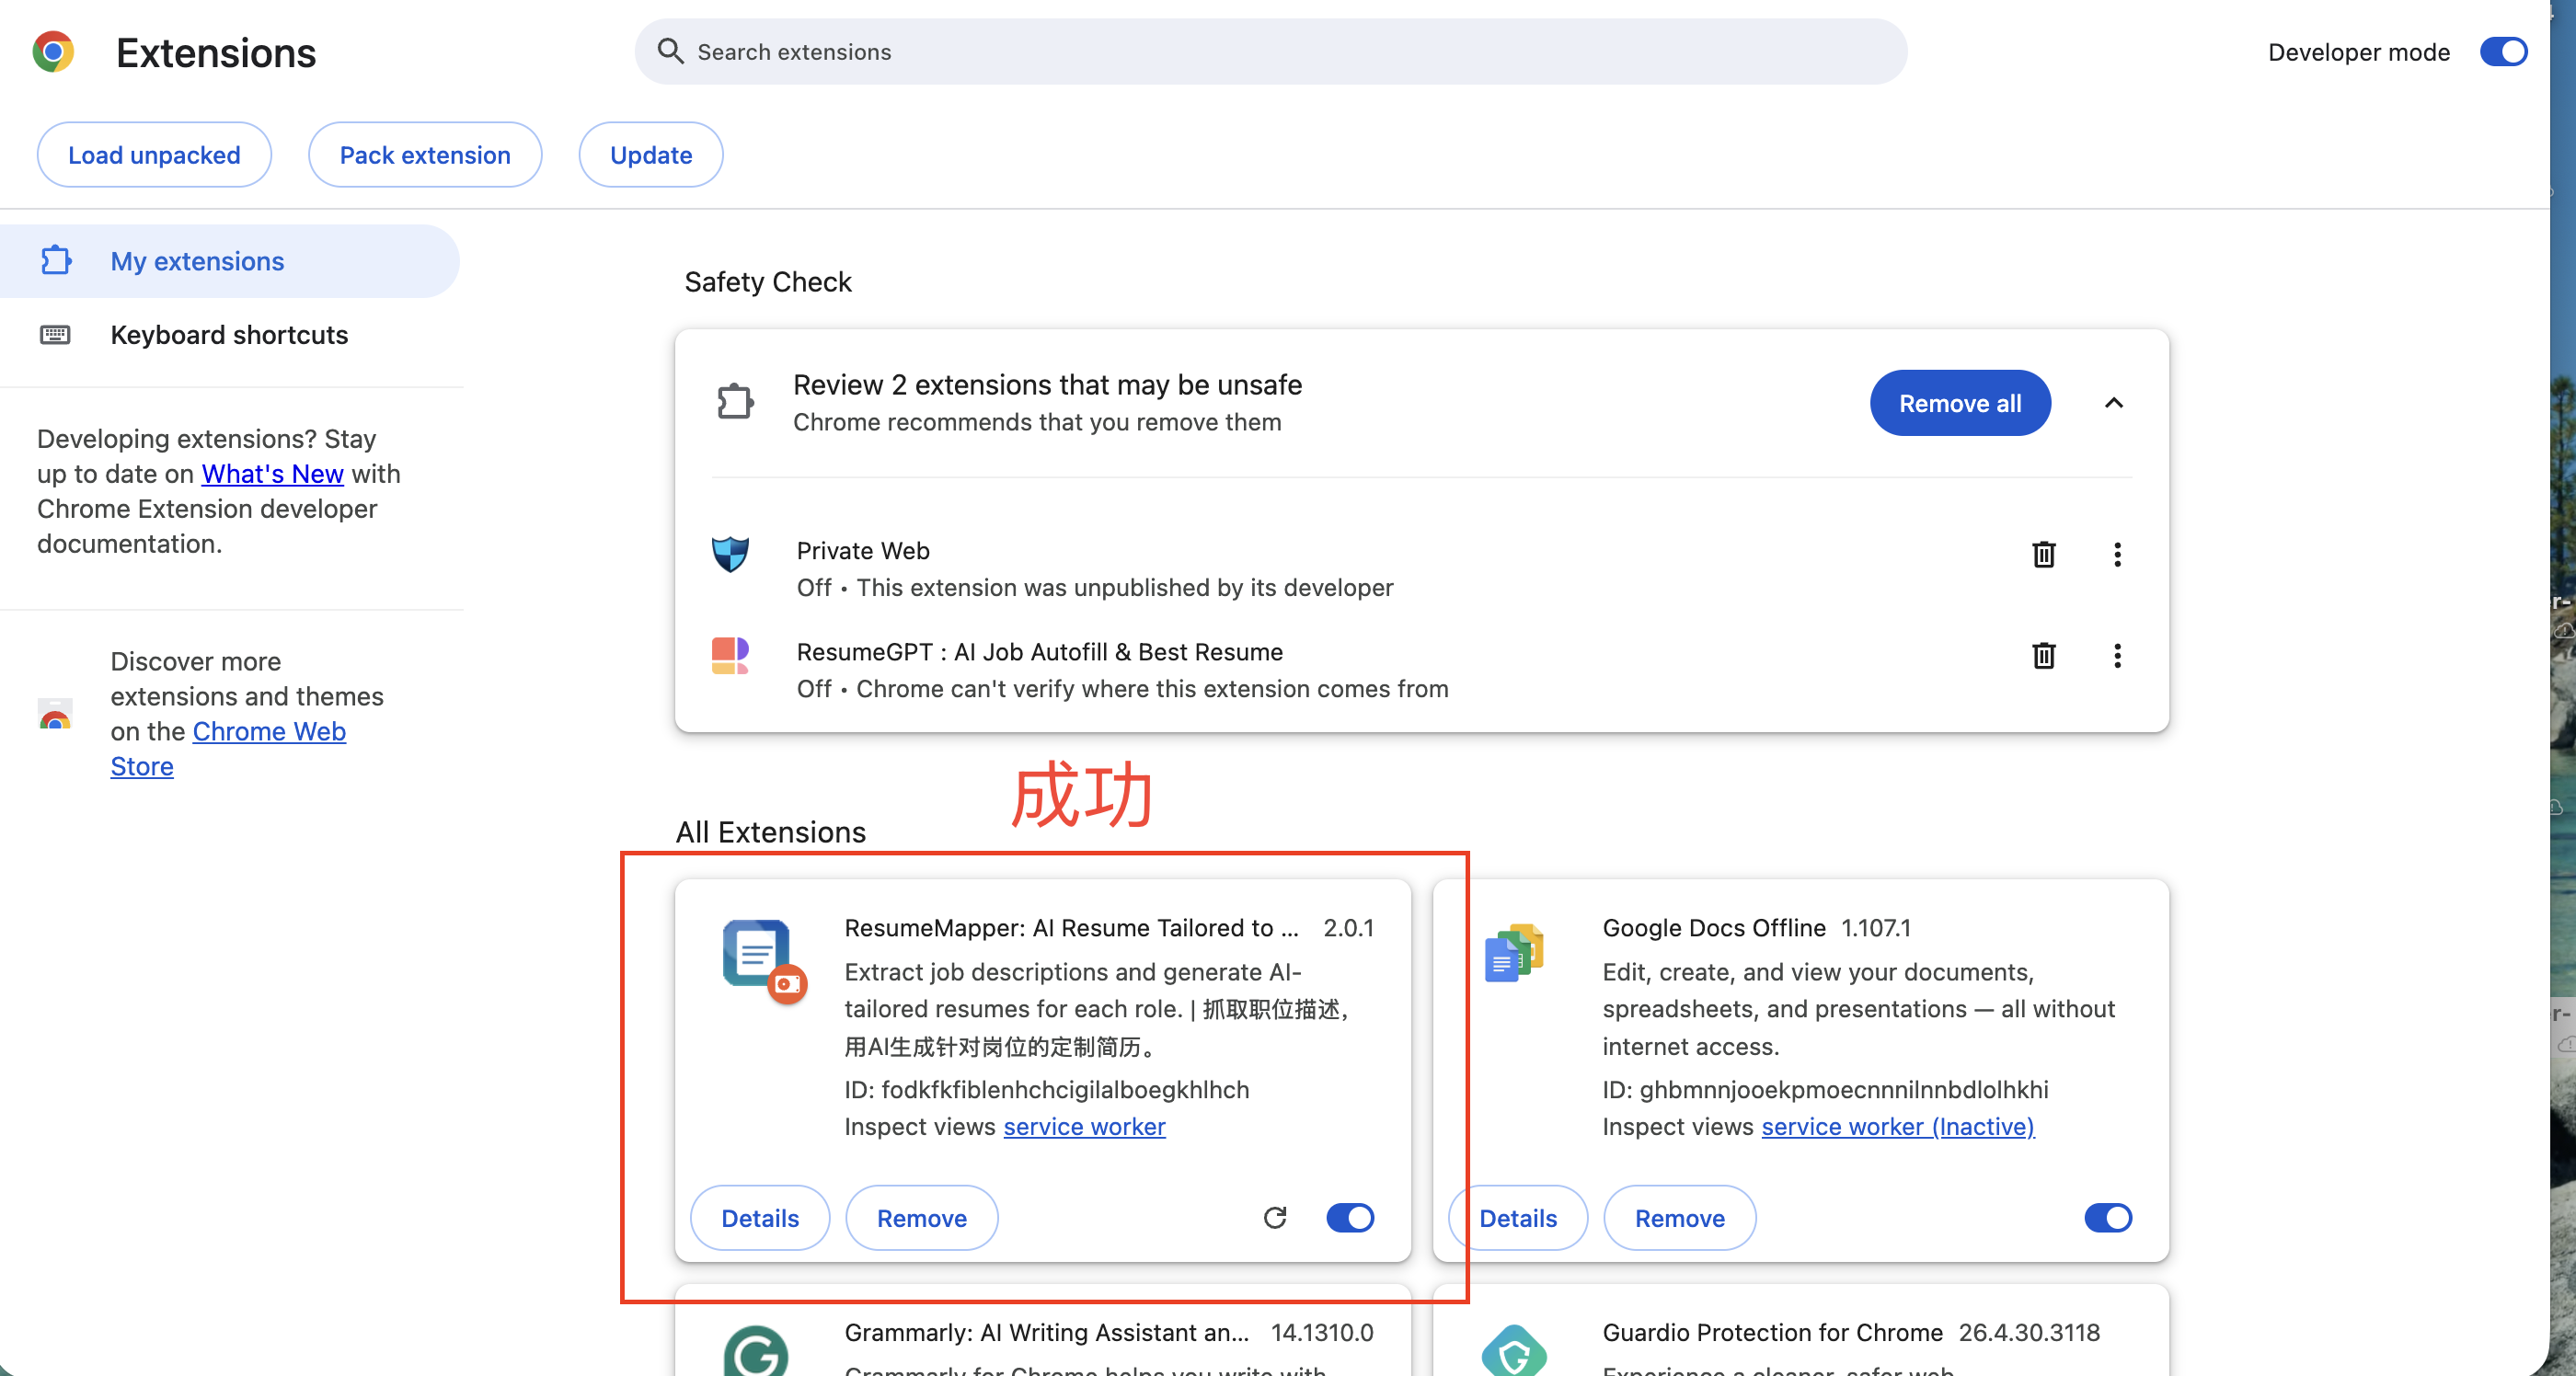2576x1376 pixels.
Task: Click the ResumeGPT extension icon
Action: [730, 656]
